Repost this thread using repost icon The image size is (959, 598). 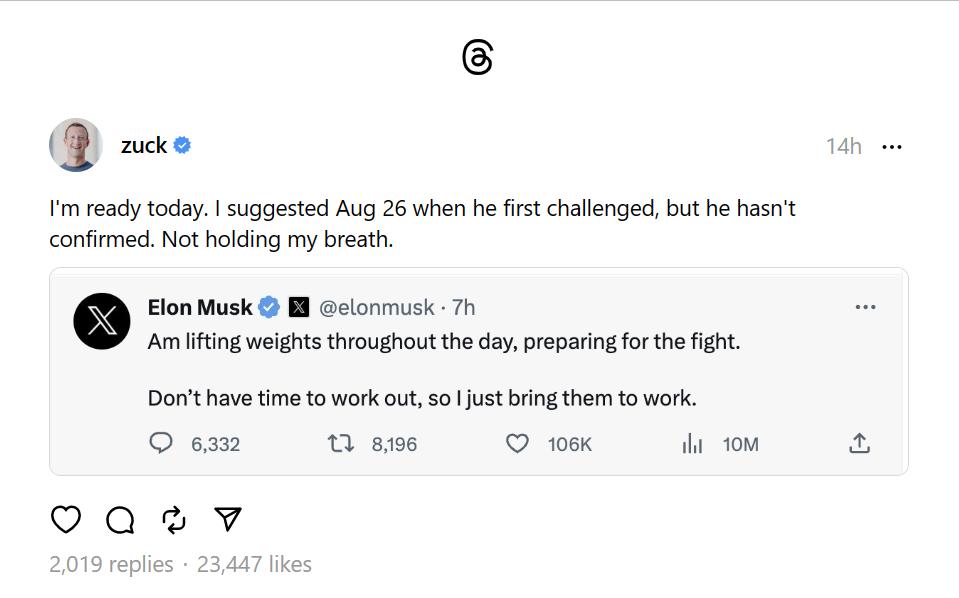point(173,519)
